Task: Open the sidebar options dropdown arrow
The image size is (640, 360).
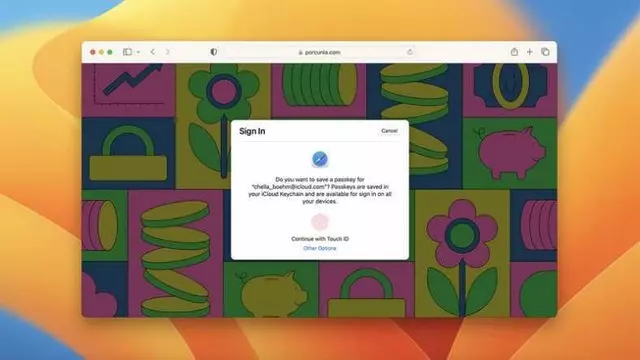Action: (138, 52)
